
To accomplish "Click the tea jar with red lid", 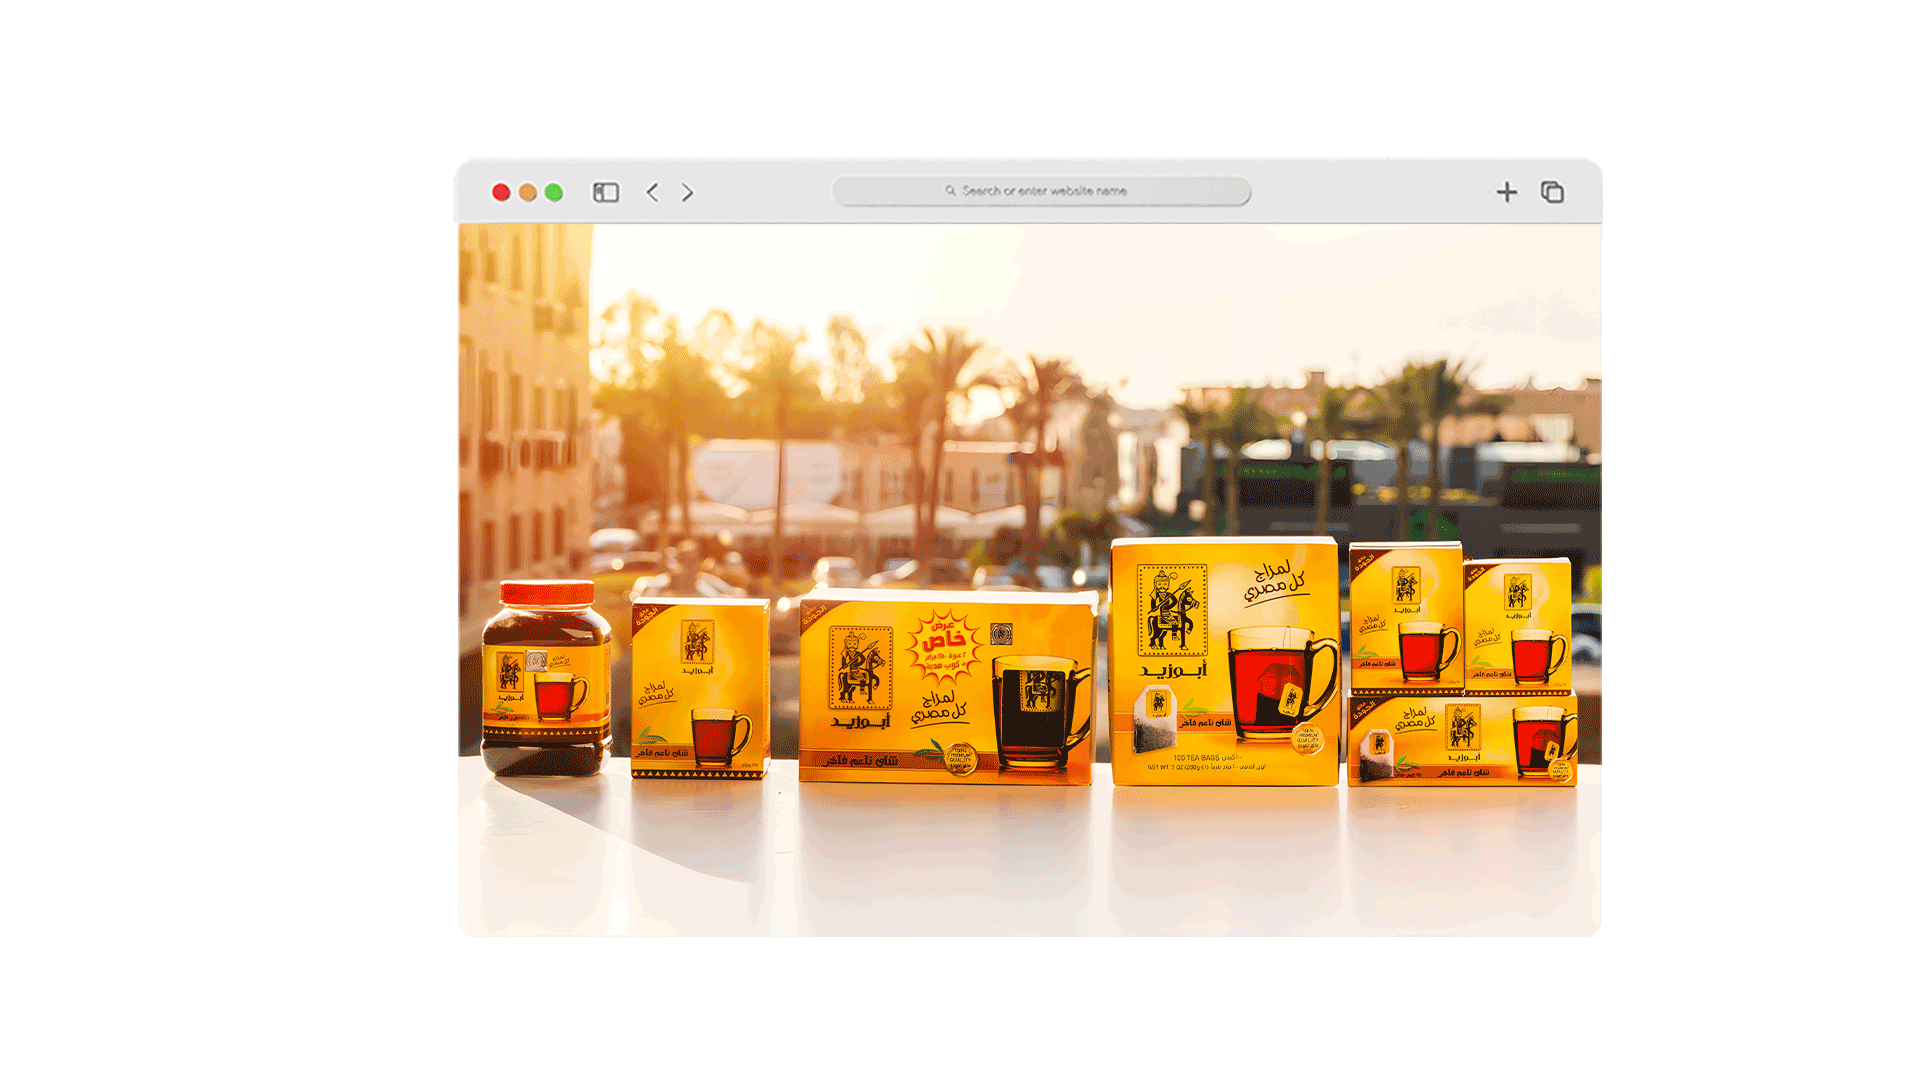I will [x=546, y=680].
